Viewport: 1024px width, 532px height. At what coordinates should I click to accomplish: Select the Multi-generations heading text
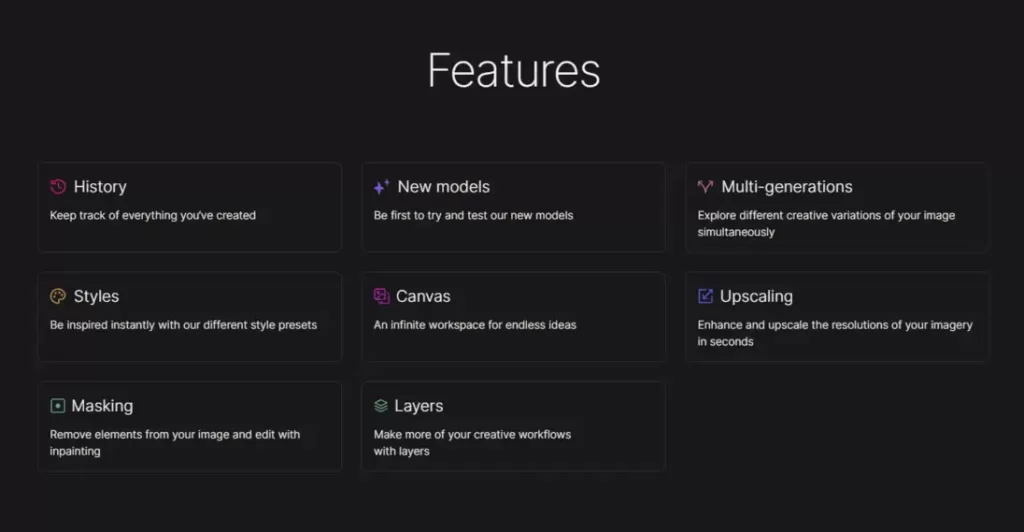[x=787, y=187]
